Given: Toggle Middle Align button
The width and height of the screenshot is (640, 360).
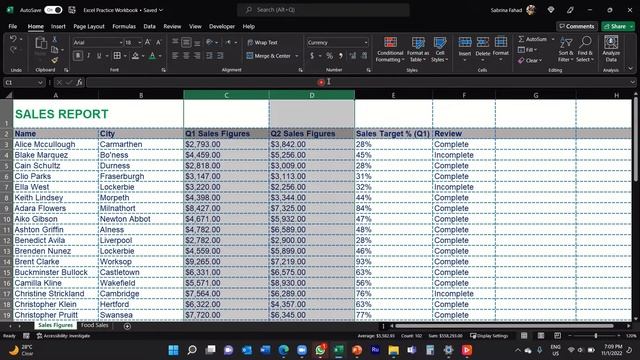Looking at the screenshot, I should click(x=186, y=42).
